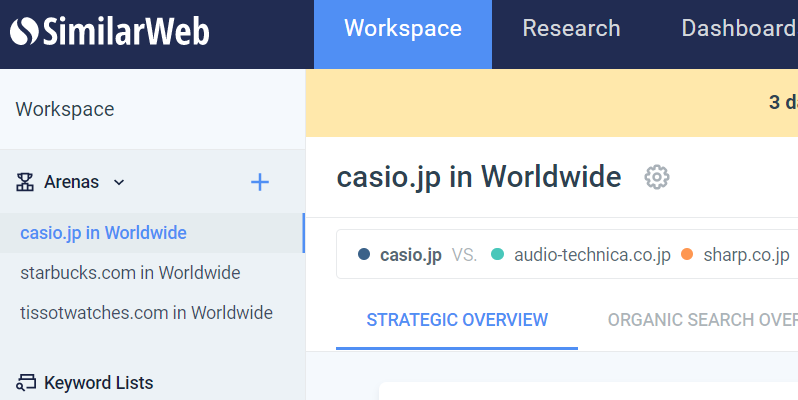This screenshot has width=798, height=400.
Task: Click the Workspace sidebar heading
Action: click(x=65, y=109)
